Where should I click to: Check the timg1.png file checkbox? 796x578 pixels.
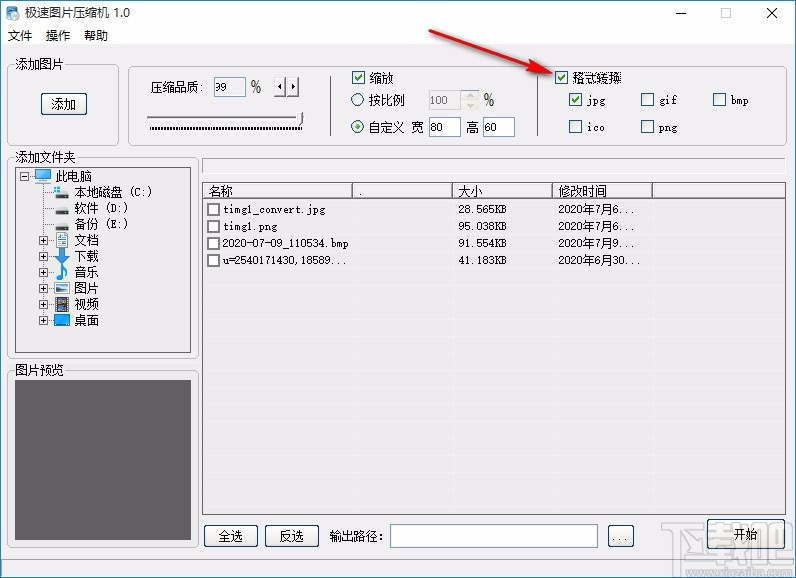213,226
